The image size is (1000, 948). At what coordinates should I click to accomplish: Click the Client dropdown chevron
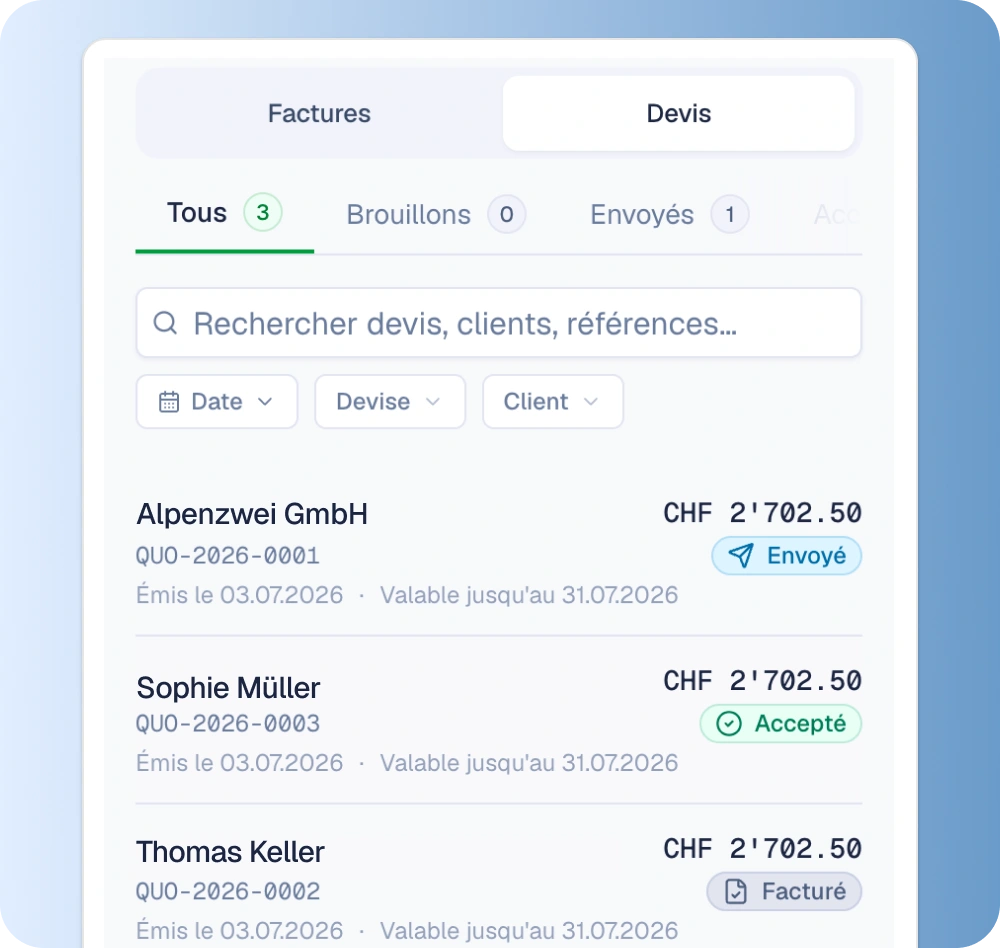(x=591, y=402)
